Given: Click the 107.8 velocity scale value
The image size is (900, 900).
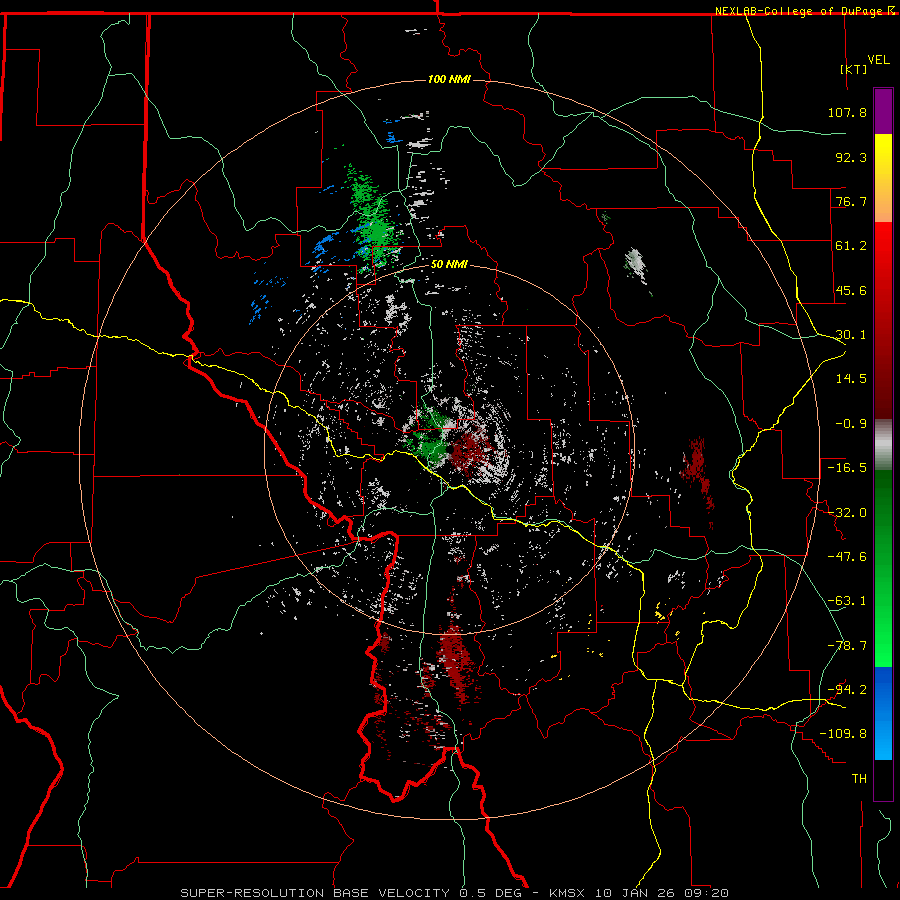Looking at the screenshot, I should click(x=847, y=112).
